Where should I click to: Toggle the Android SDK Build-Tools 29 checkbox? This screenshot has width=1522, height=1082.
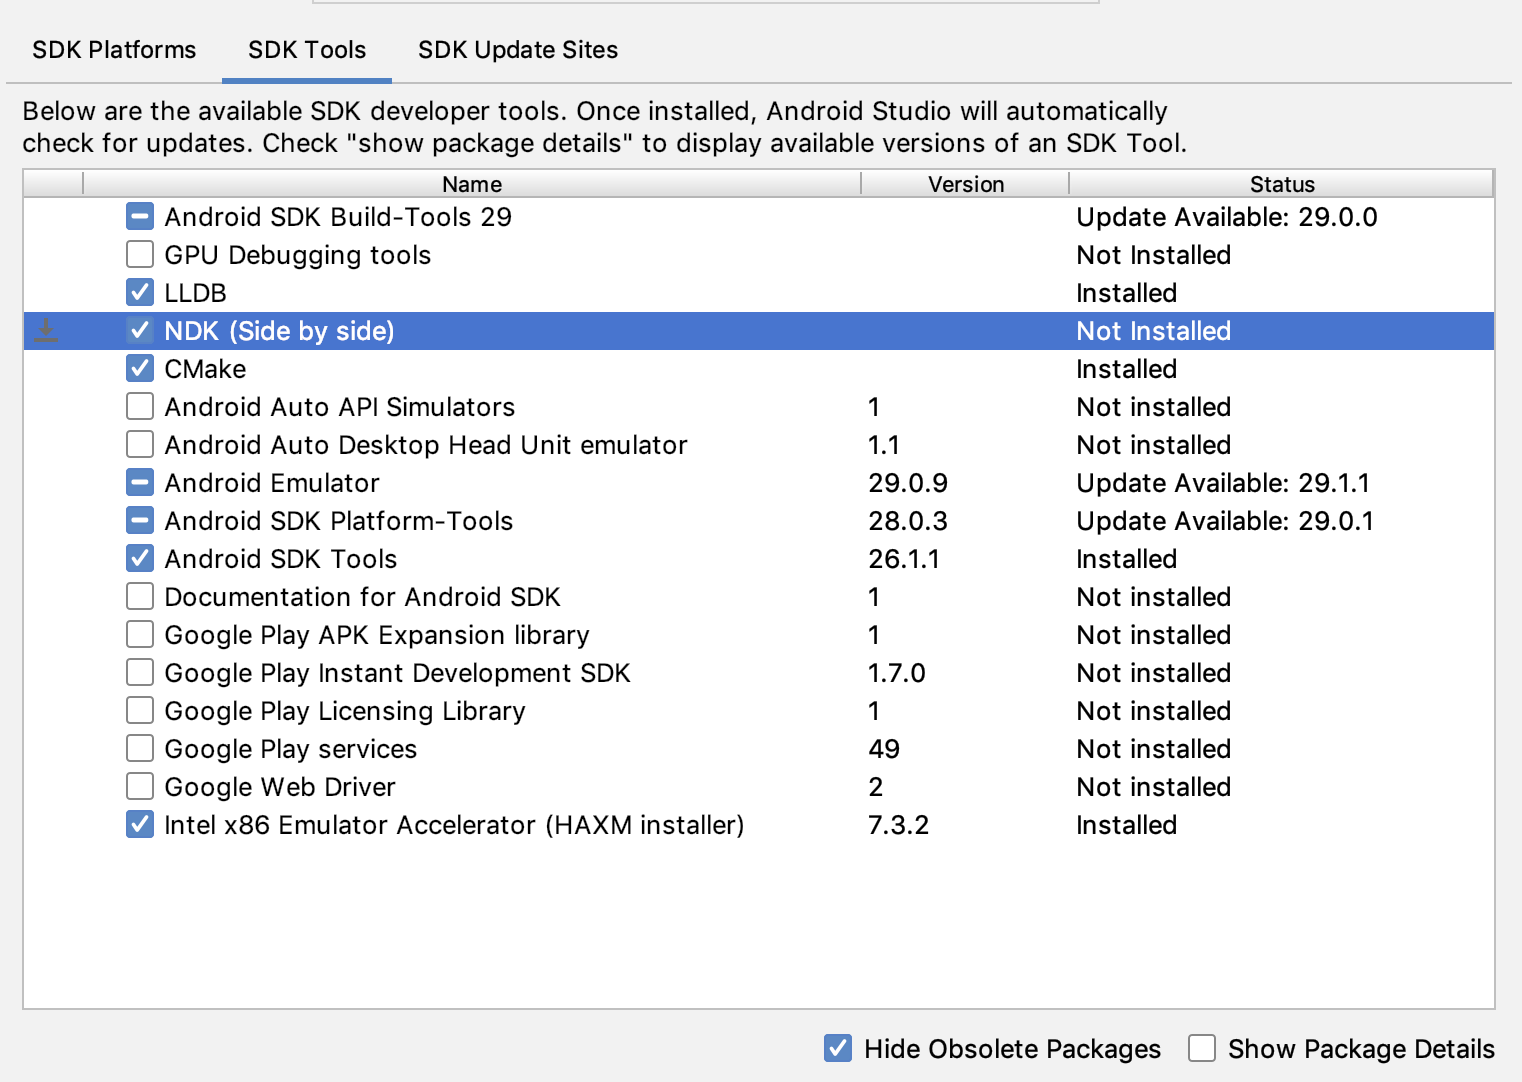(139, 216)
